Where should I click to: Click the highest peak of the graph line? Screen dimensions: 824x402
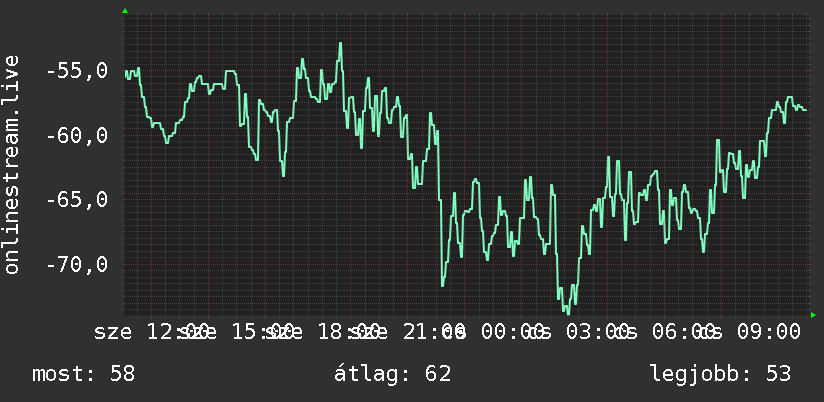point(341,44)
